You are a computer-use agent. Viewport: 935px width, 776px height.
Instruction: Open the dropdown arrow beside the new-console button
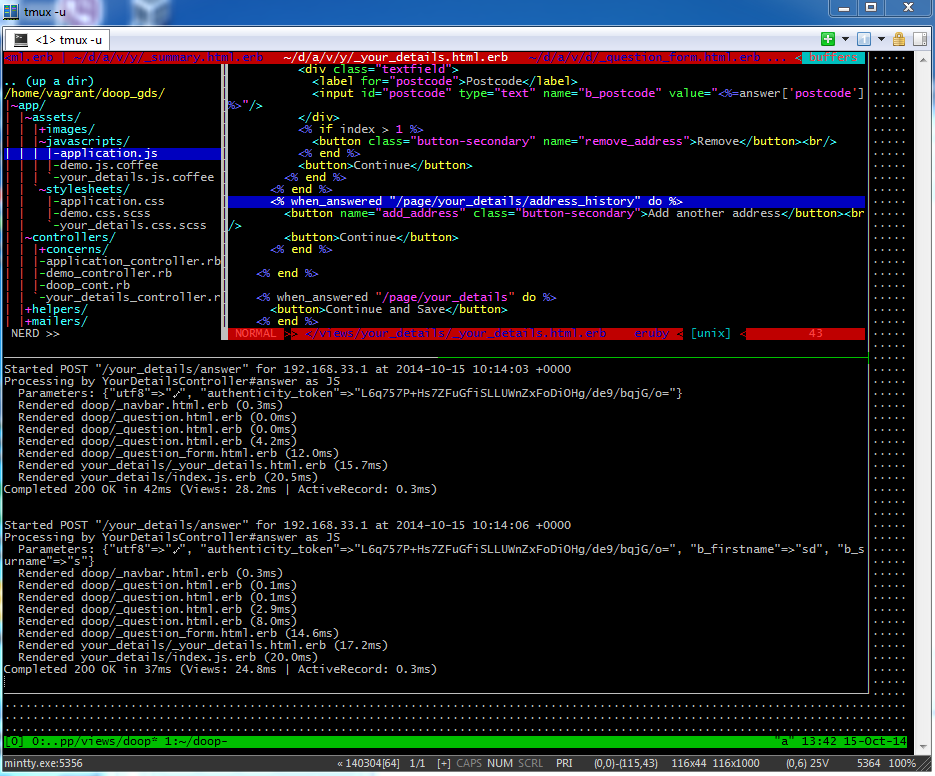click(x=845, y=39)
